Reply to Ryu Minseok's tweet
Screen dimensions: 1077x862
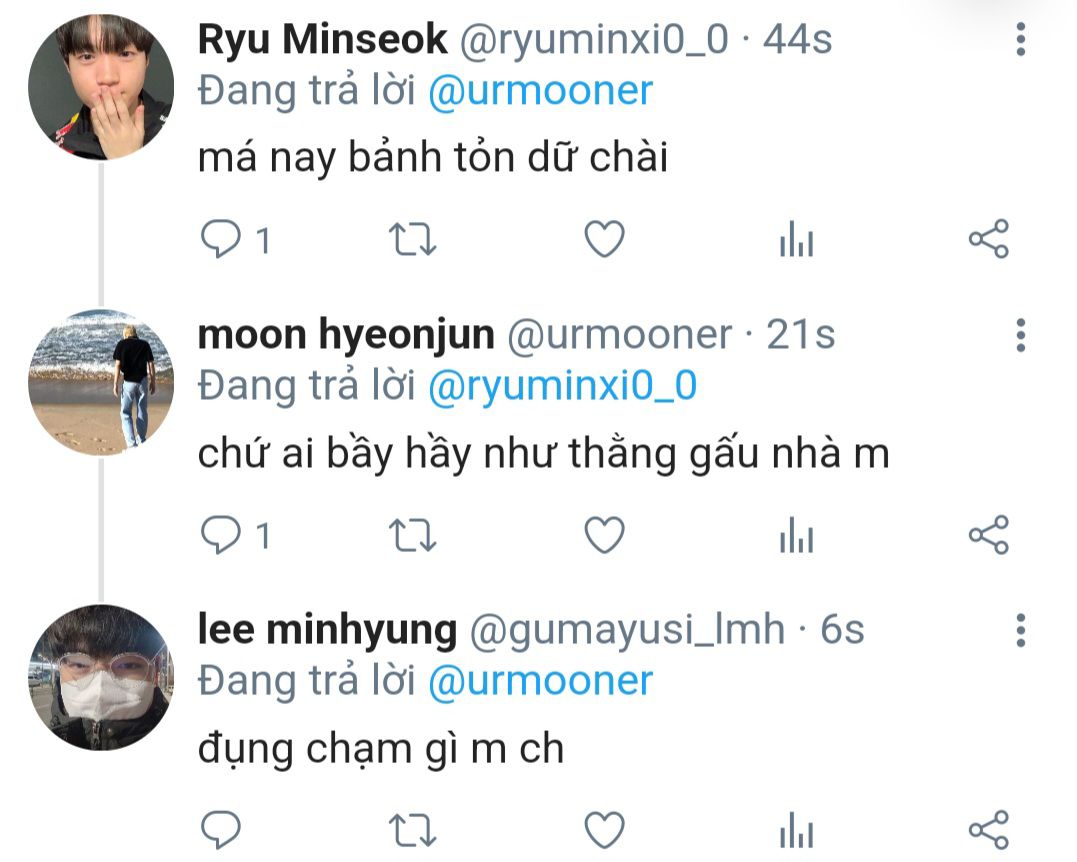220,239
